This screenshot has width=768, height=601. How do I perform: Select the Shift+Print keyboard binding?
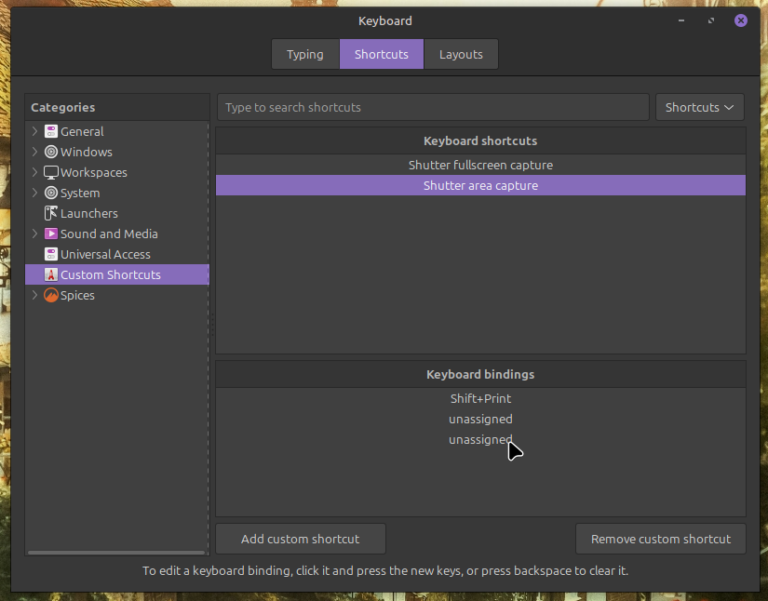(x=480, y=398)
